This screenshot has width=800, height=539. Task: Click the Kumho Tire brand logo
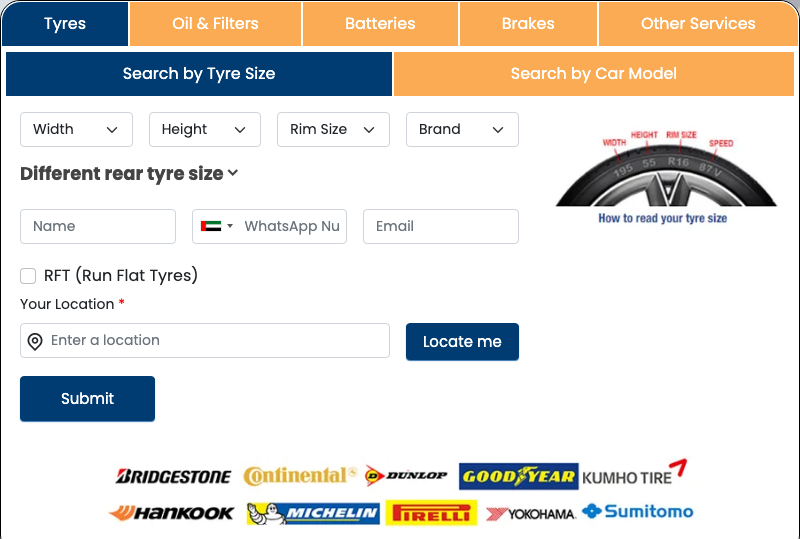point(634,473)
